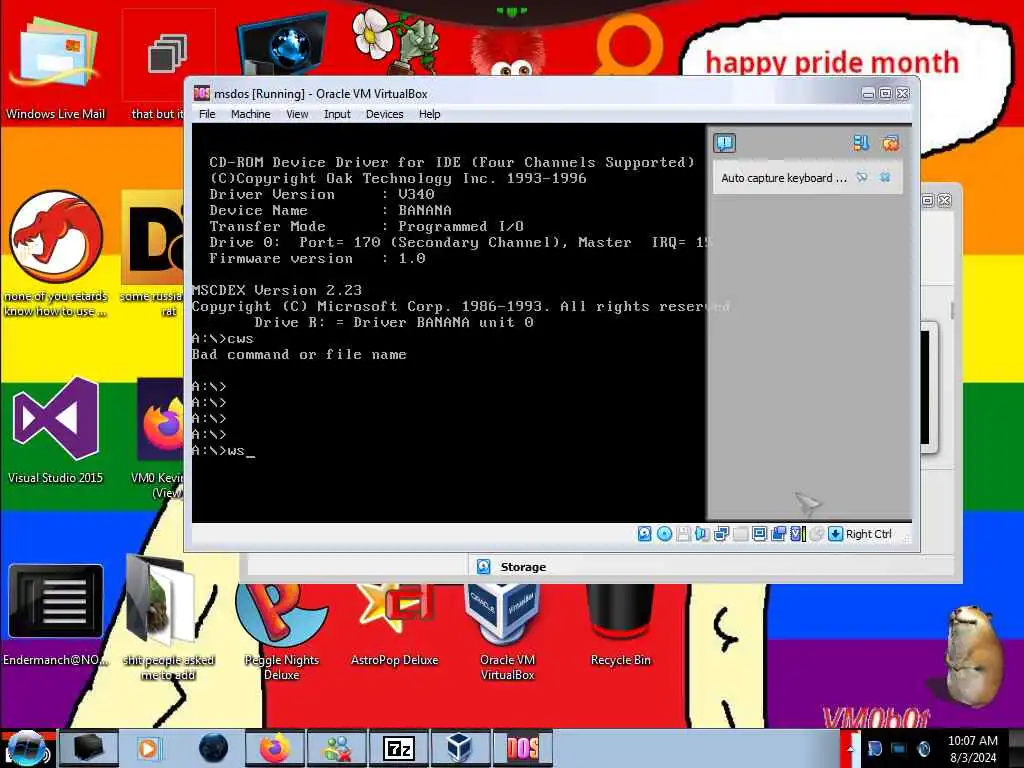Click the keyboard capture arrow icon
Screen dimensions: 1024x768
pos(835,534)
